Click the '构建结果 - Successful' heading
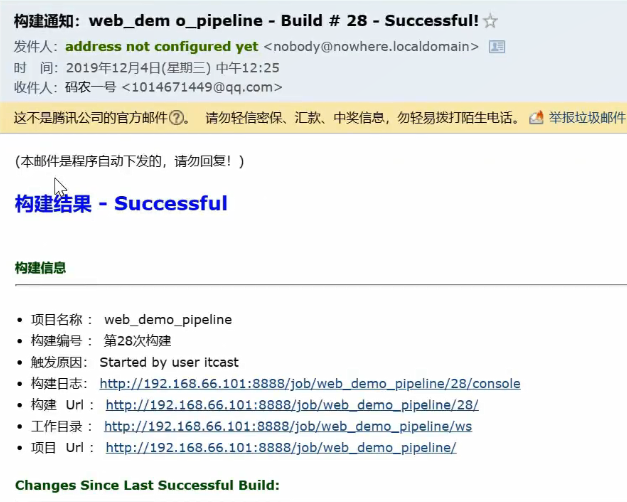The height and width of the screenshot is (502, 627). click(x=121, y=203)
